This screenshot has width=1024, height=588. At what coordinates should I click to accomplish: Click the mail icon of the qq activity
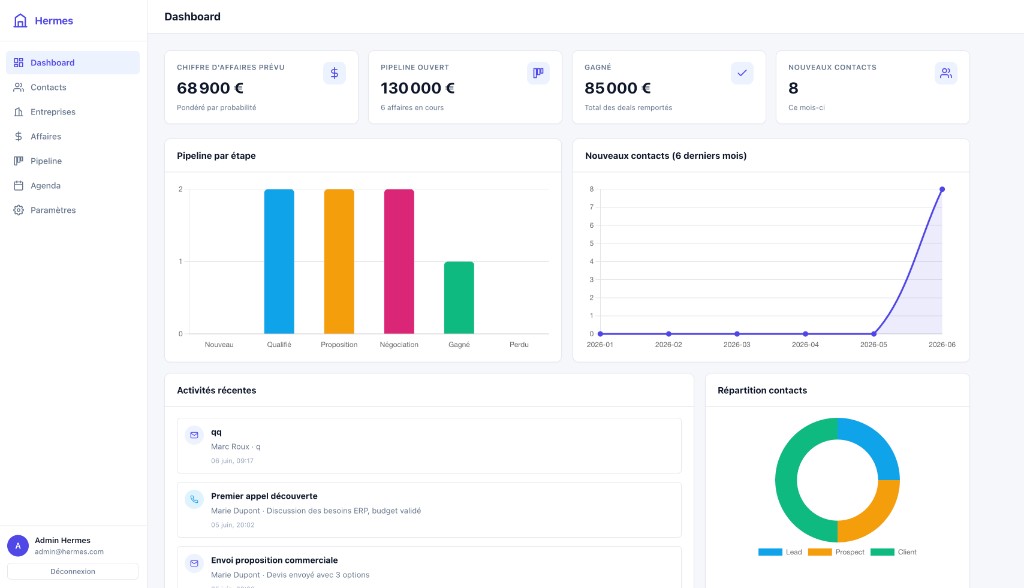[194, 435]
